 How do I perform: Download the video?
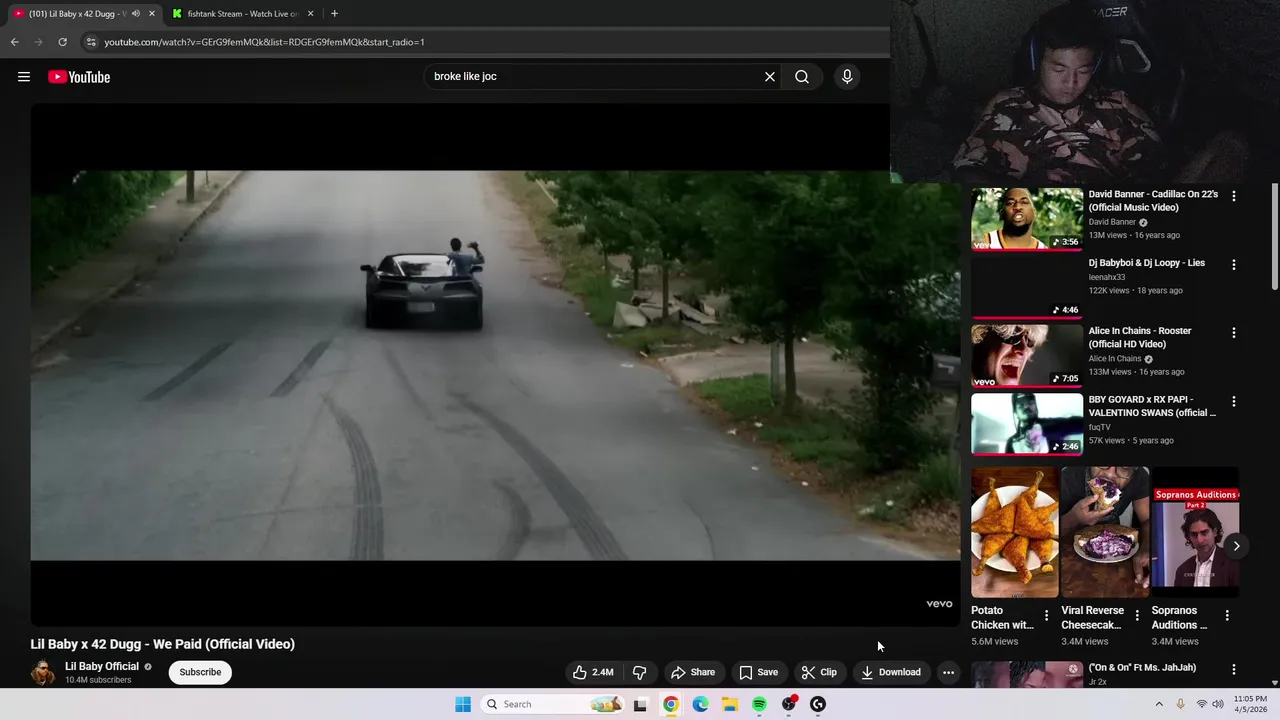coord(891,672)
